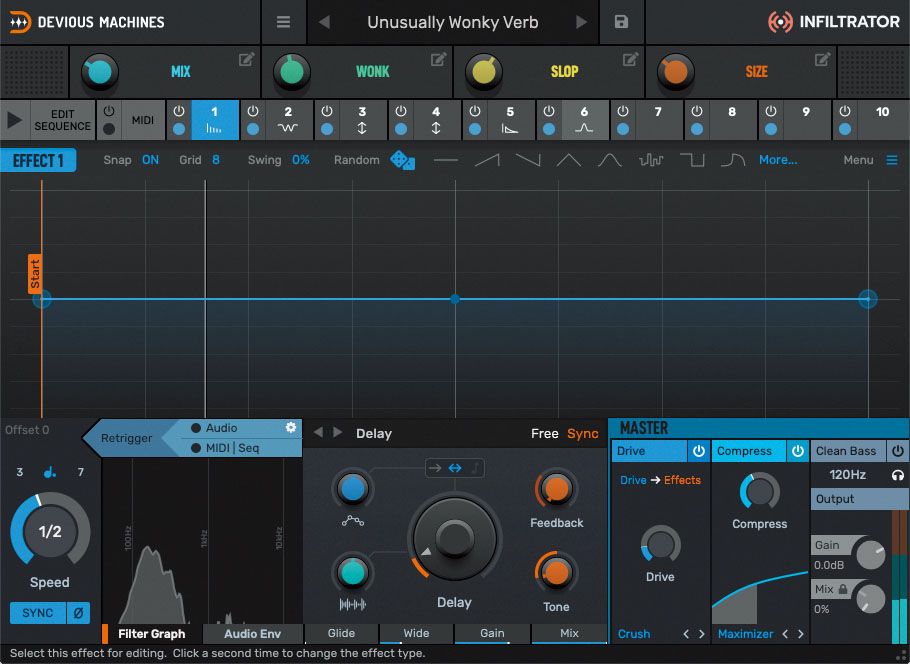
Task: Adjust the Speed 1/2 knob
Action: [50, 531]
